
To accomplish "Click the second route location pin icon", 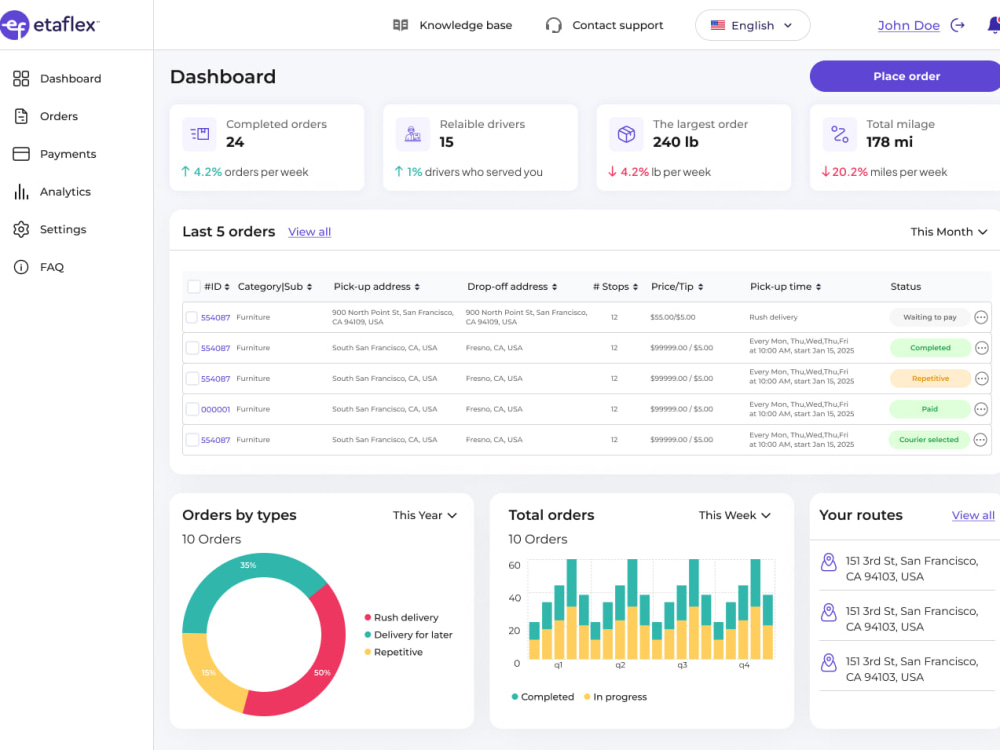I will [828, 612].
